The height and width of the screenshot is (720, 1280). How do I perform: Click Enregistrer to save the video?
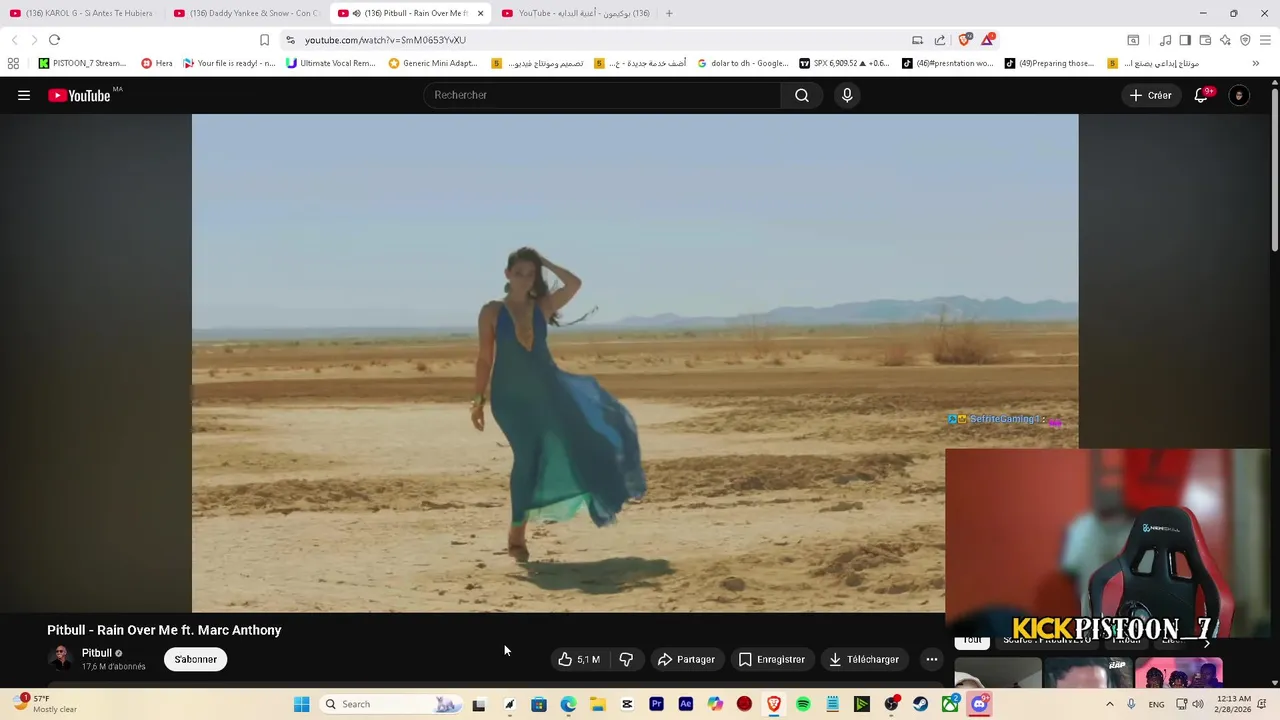771,659
